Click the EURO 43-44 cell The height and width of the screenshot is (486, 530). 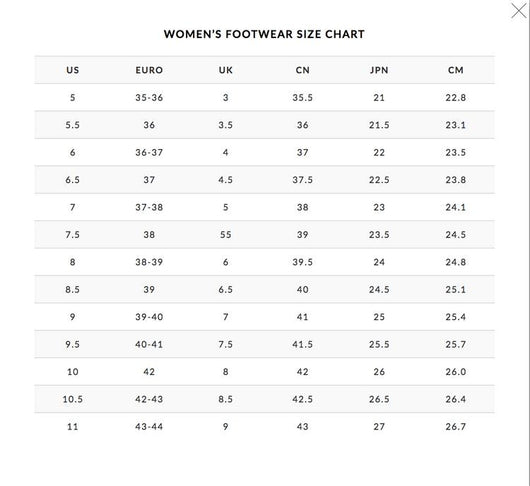pos(149,427)
